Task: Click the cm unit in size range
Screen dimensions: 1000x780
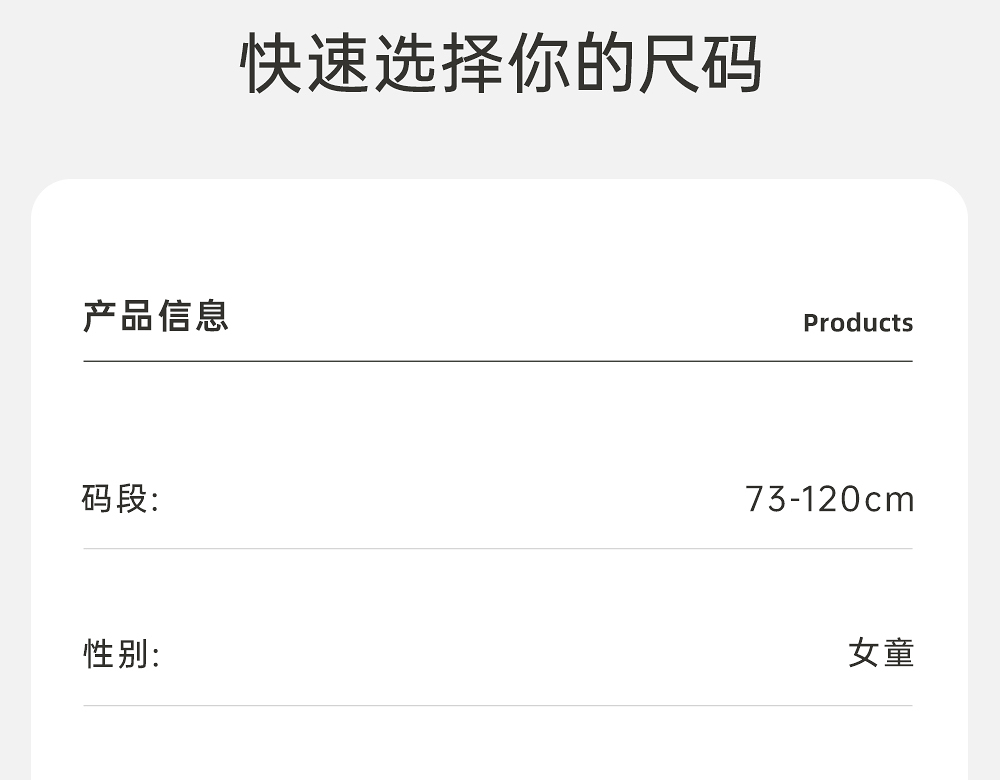Action: (889, 499)
